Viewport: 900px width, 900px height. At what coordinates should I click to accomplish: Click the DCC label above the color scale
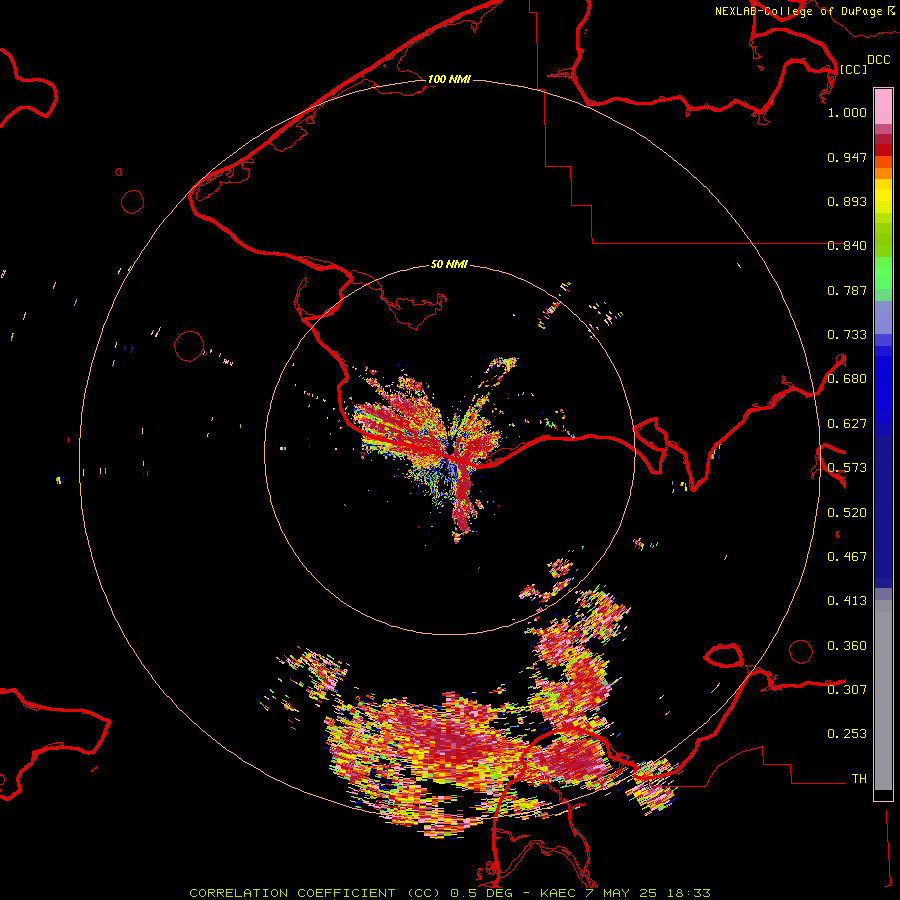(878, 60)
